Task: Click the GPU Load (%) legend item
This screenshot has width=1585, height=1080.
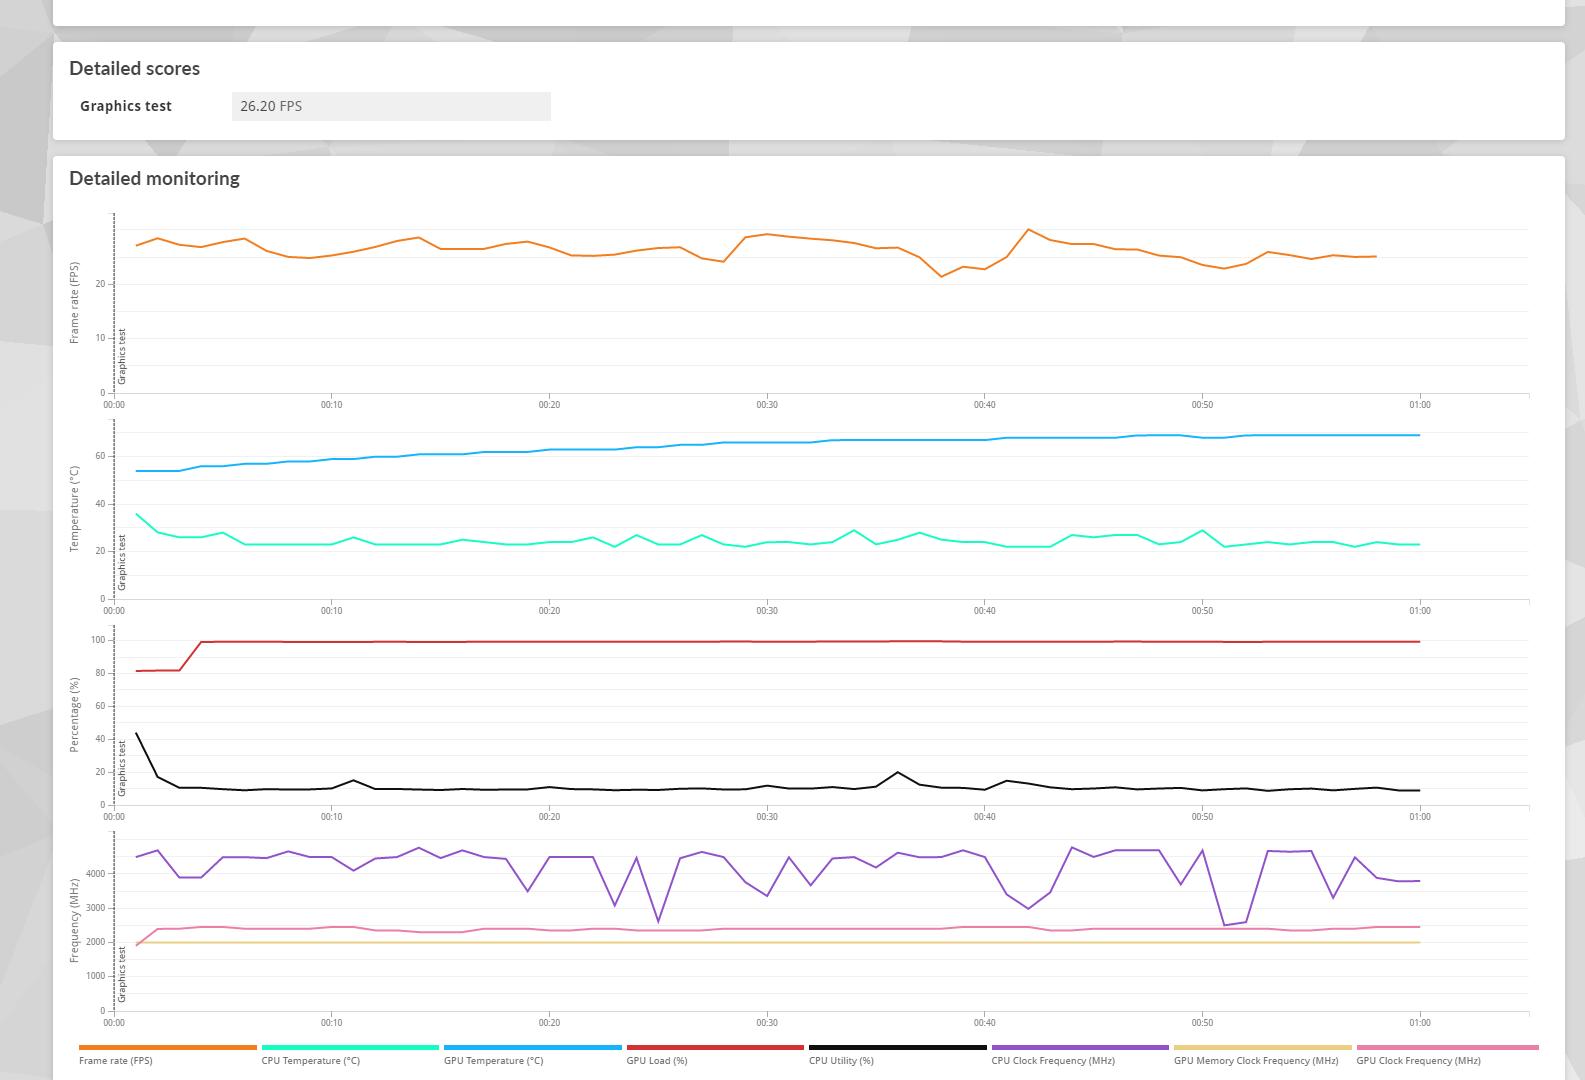Action: click(657, 1060)
